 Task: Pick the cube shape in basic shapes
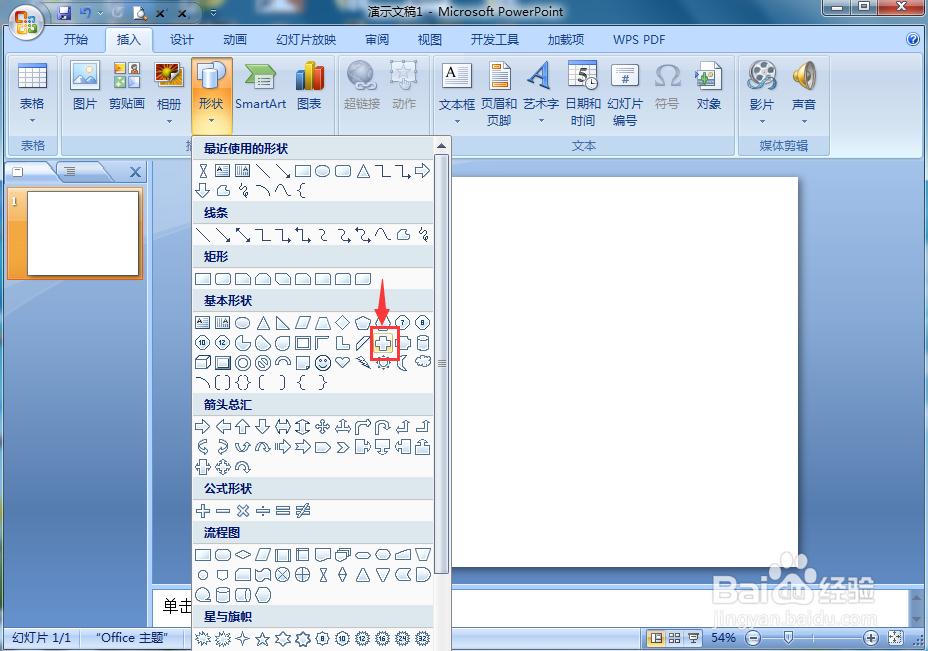click(202, 363)
